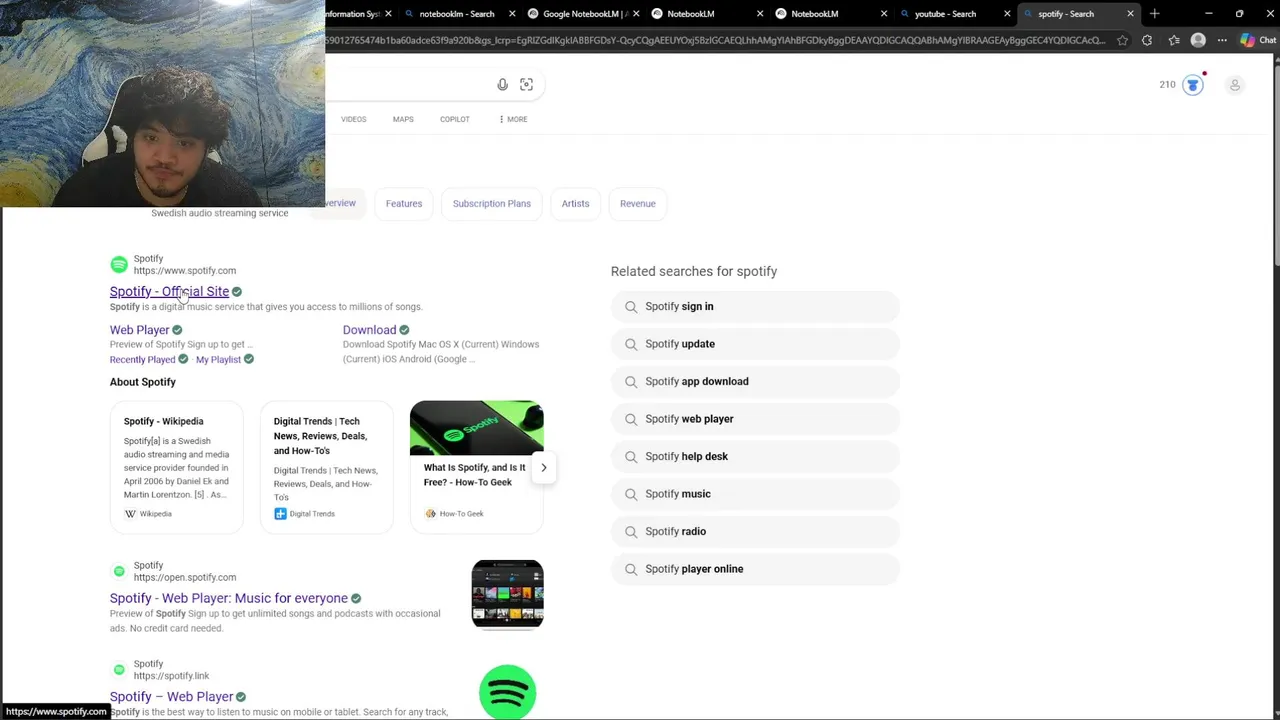Show next About Spotify carousel cards
Screen dimensions: 1280x720
click(x=543, y=467)
